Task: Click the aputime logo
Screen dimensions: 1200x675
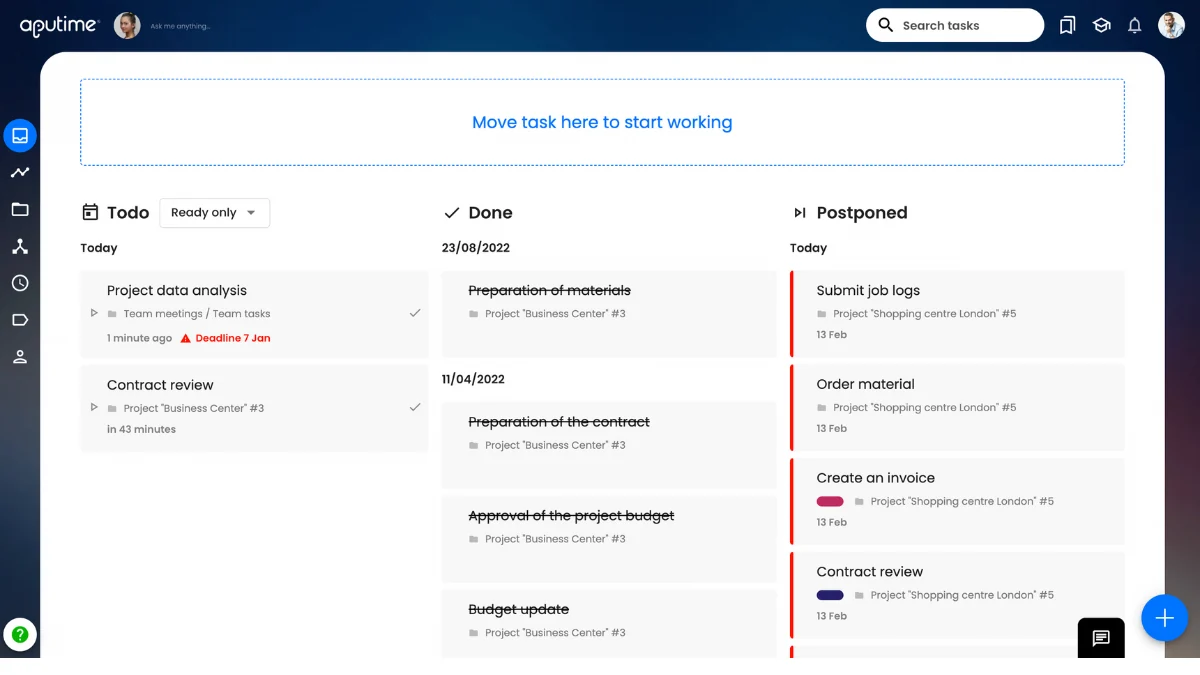Action: click(x=59, y=26)
